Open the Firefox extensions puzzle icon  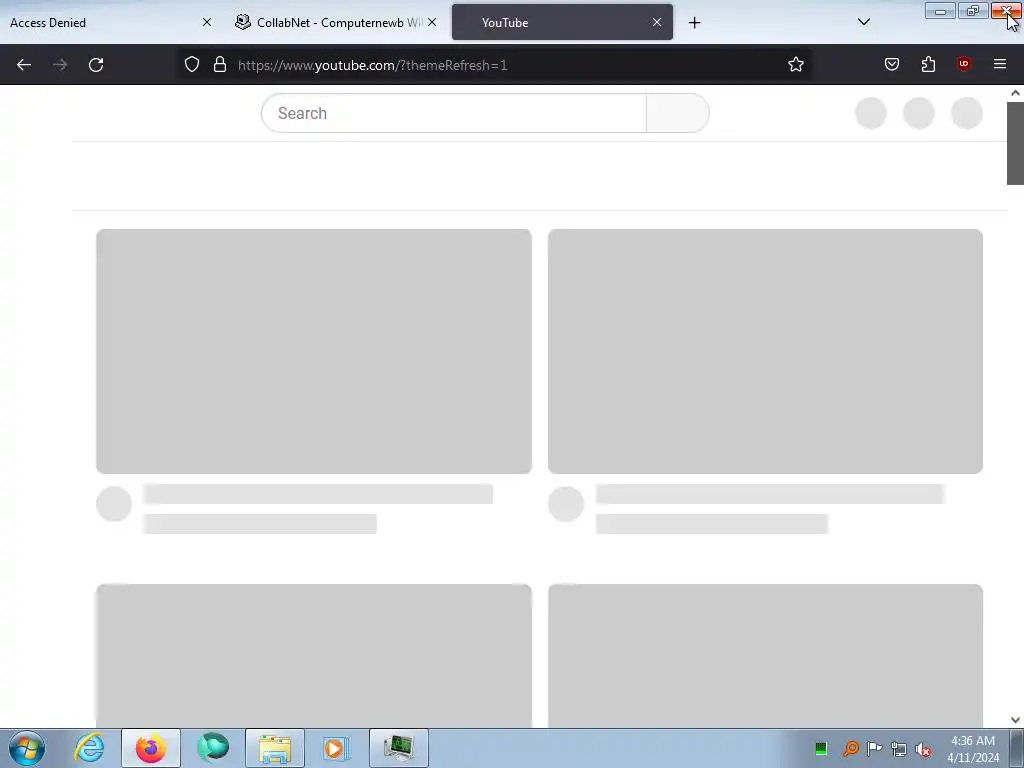tap(928, 64)
